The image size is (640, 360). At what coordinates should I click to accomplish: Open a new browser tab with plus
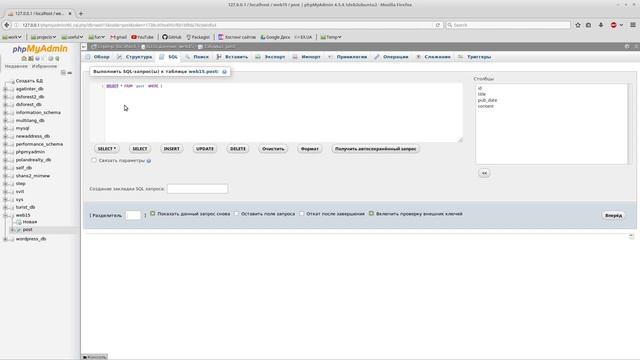[x=81, y=13]
